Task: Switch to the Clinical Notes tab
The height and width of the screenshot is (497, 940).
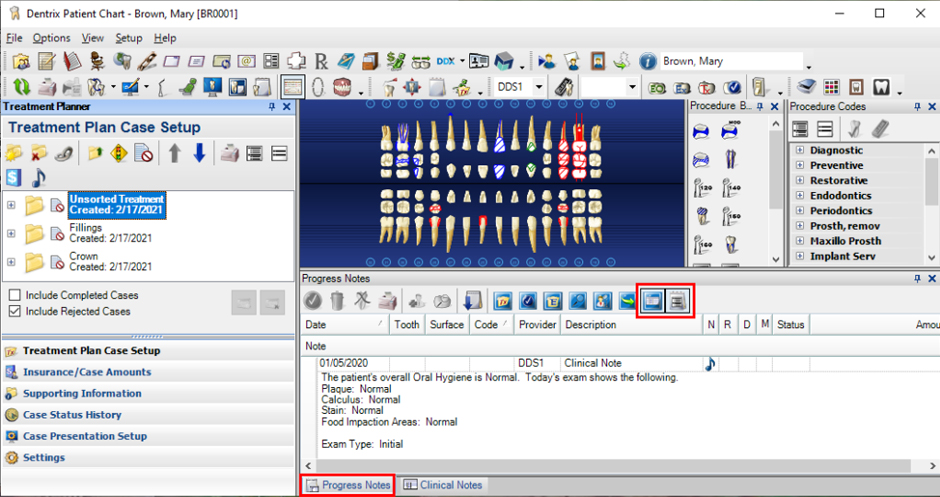Action: pyautogui.click(x=442, y=485)
